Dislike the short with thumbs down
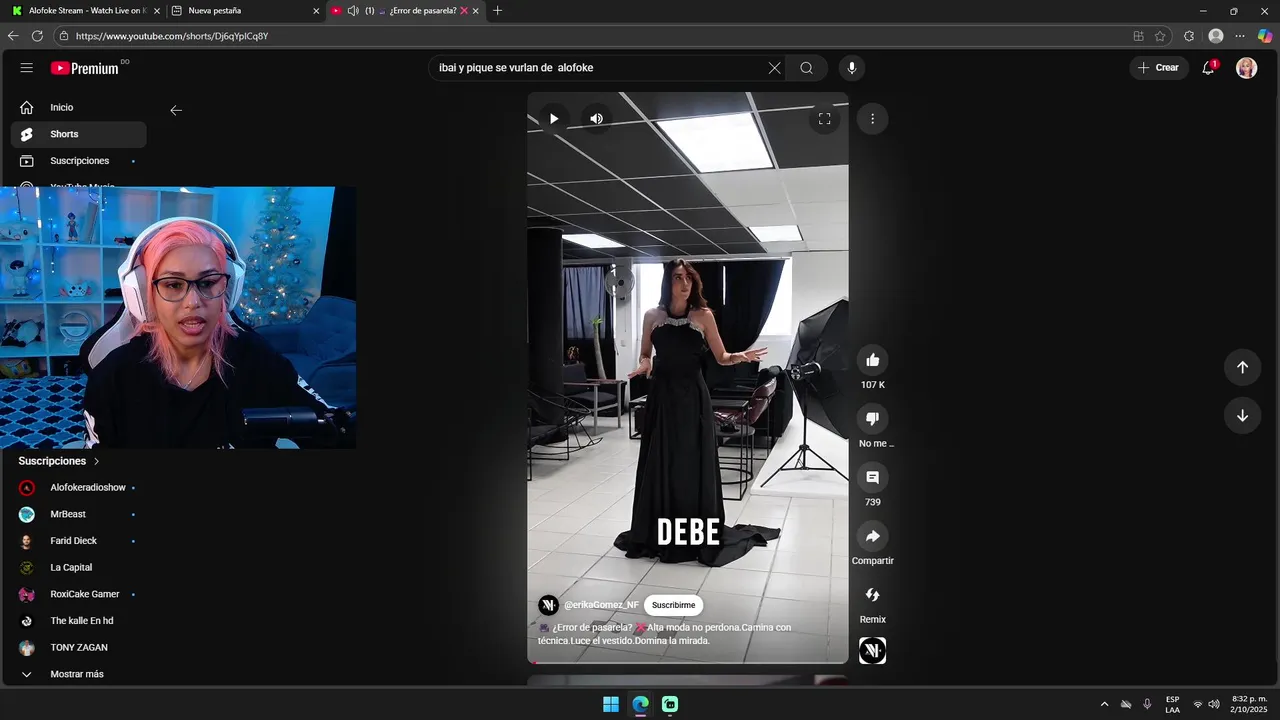This screenshot has width=1280, height=720. tap(873, 419)
